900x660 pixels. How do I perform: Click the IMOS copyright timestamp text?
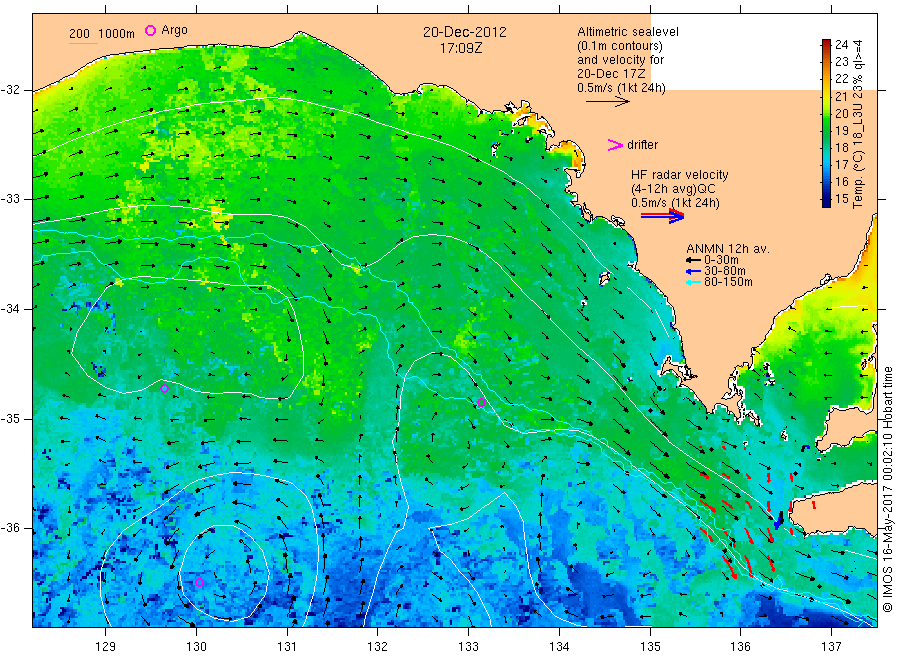[888, 489]
